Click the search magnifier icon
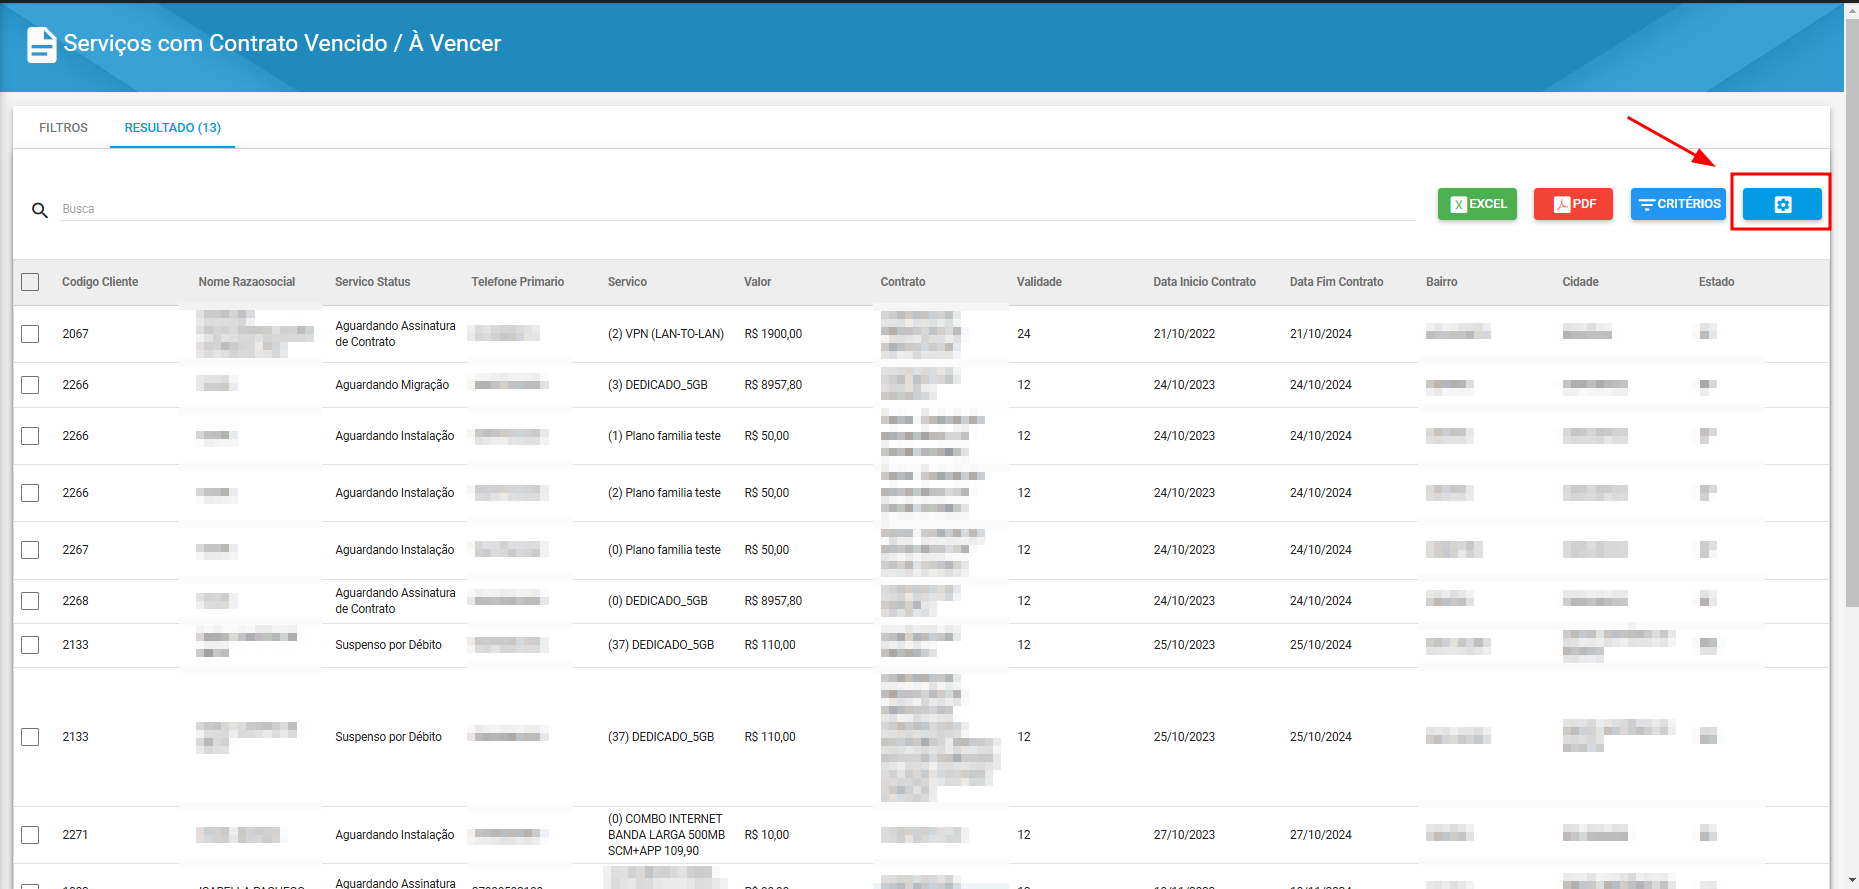Viewport: 1859px width, 889px height. click(40, 210)
